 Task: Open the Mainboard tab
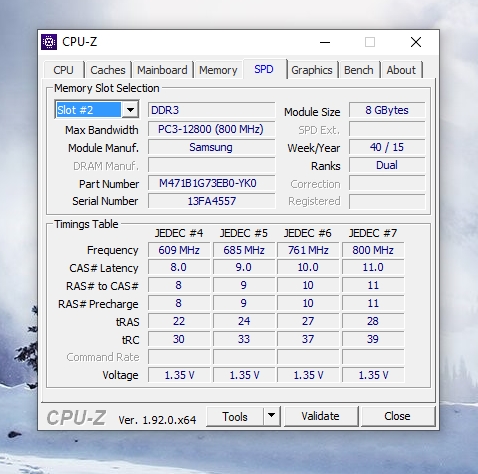[162, 70]
